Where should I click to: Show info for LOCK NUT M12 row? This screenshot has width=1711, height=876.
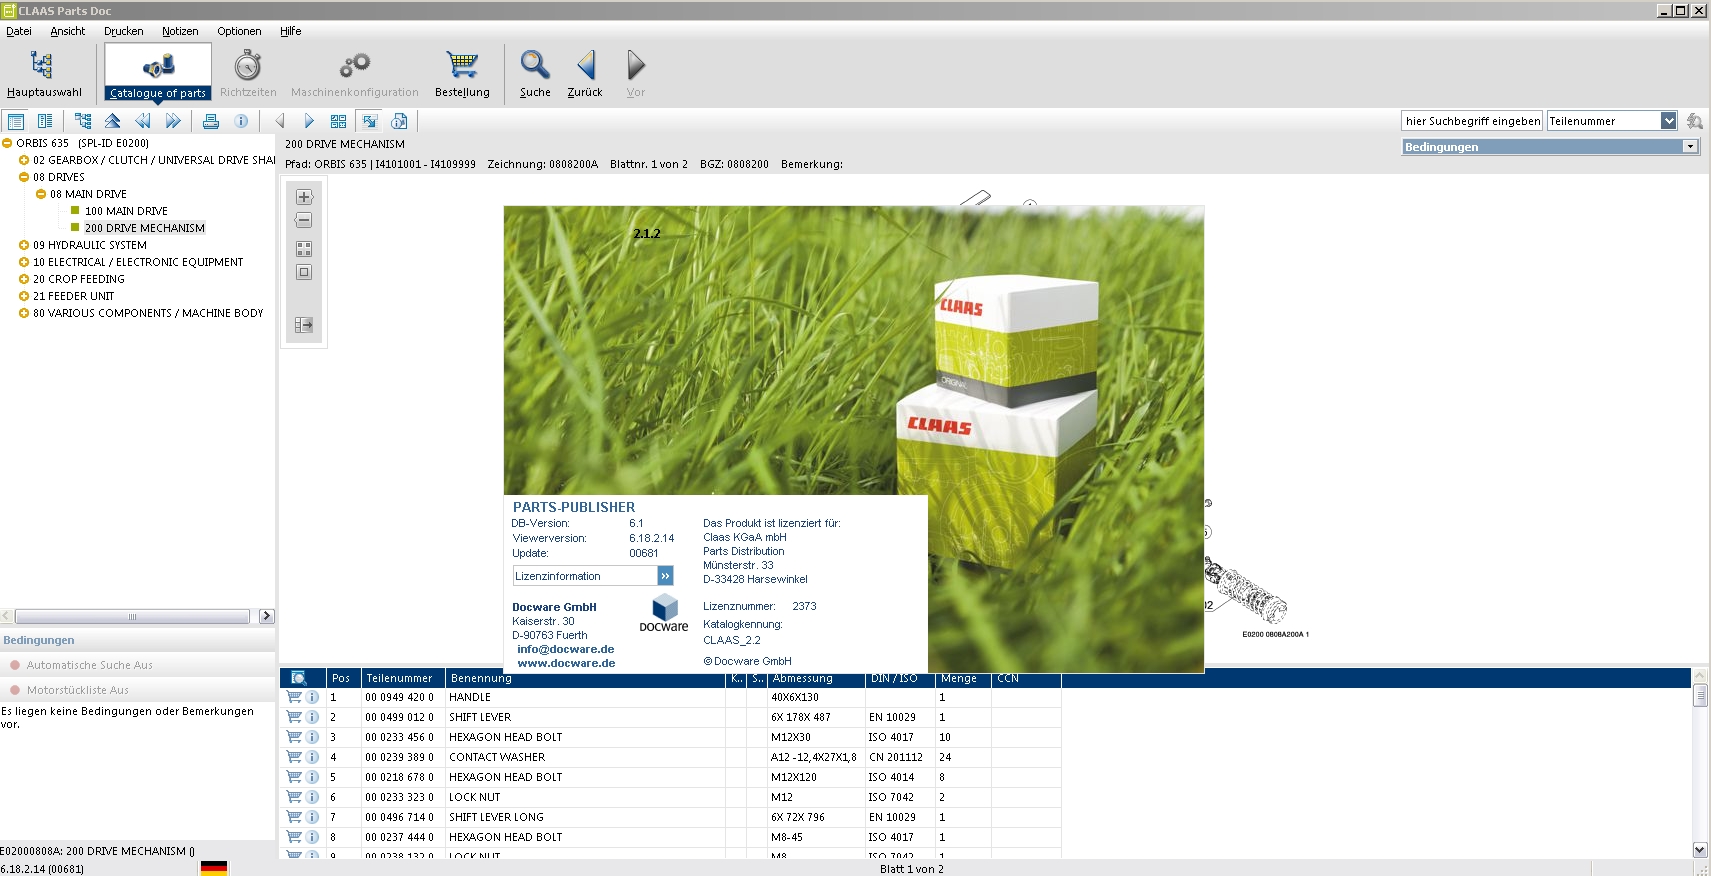[x=312, y=797]
